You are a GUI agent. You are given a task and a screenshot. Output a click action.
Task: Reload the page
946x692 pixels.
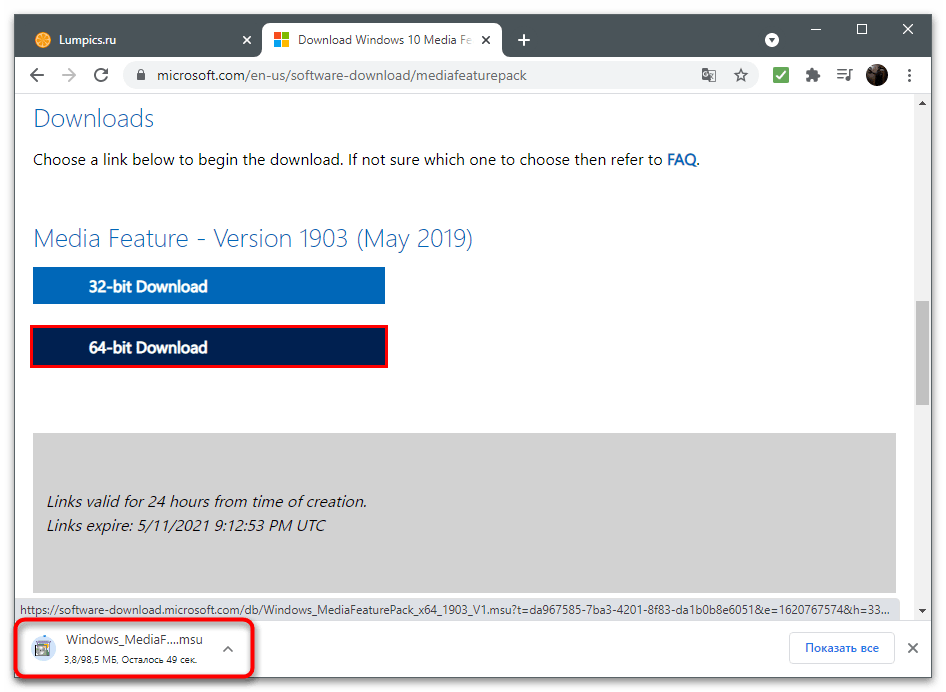tap(100, 75)
